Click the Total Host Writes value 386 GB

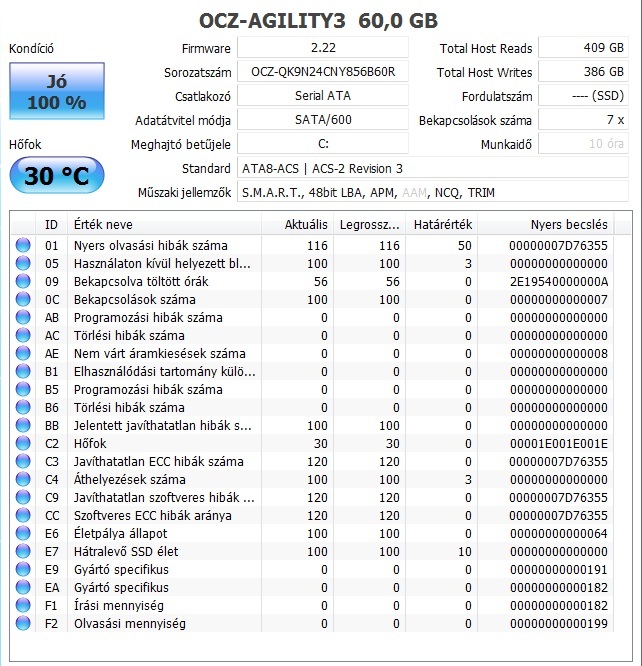[x=583, y=72]
